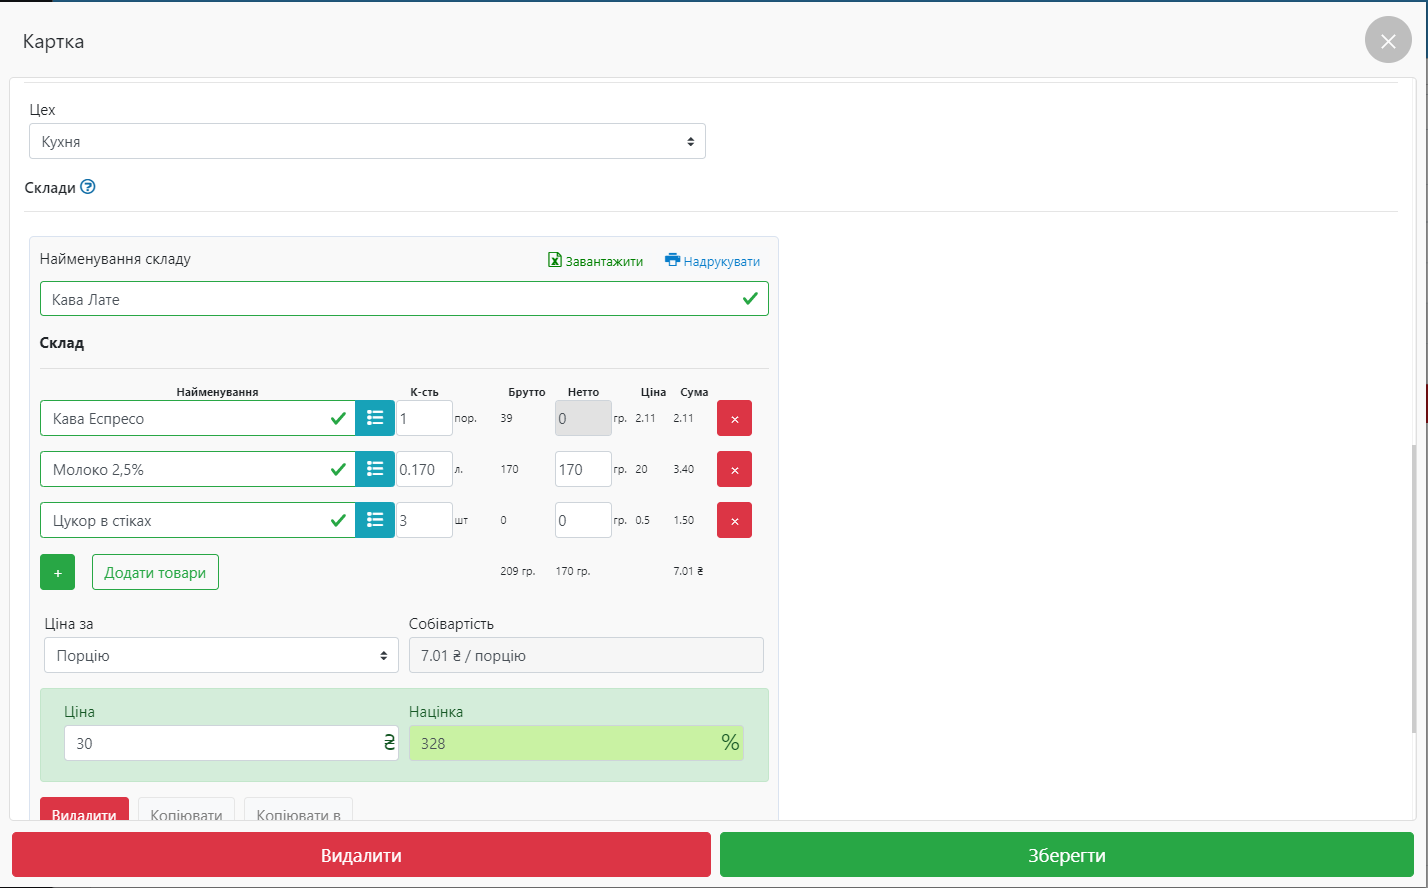Image resolution: width=1428 pixels, height=888 pixels.
Task: Open the list icon for Цукор в стіках
Action: pyautogui.click(x=375, y=520)
